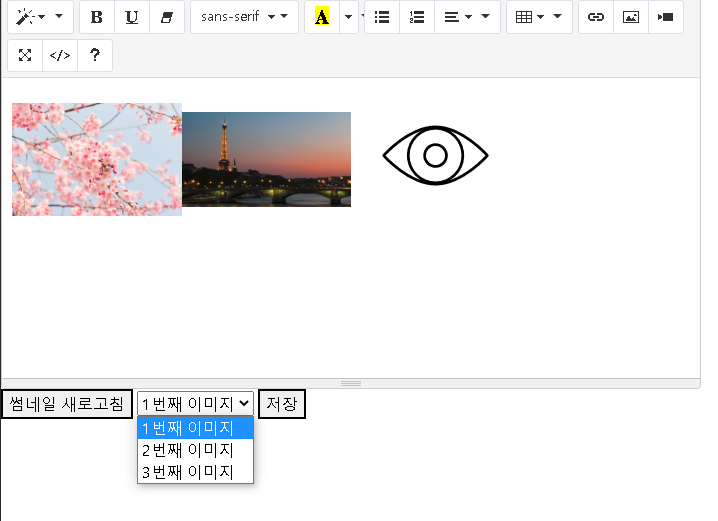718x521 pixels.
Task: Toggle underline formatting
Action: [x=132, y=17]
